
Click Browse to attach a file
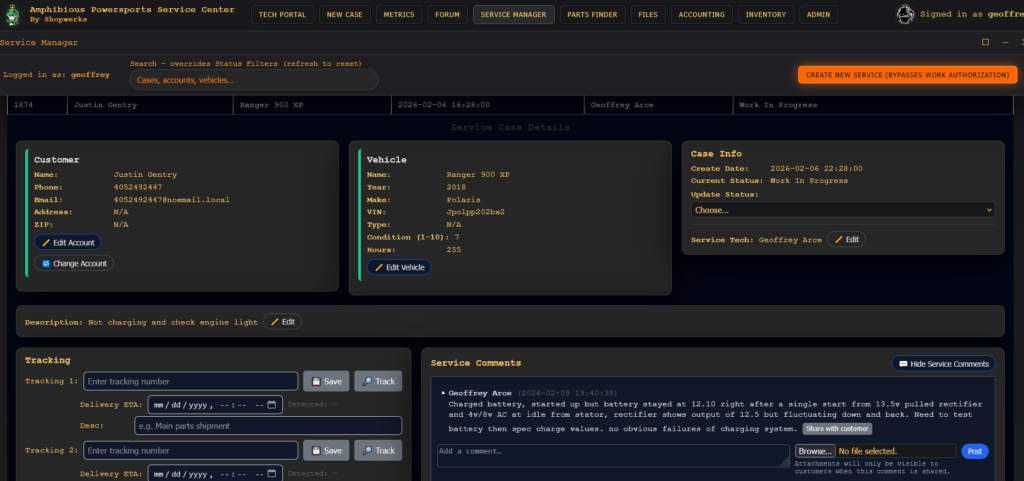[815, 452]
